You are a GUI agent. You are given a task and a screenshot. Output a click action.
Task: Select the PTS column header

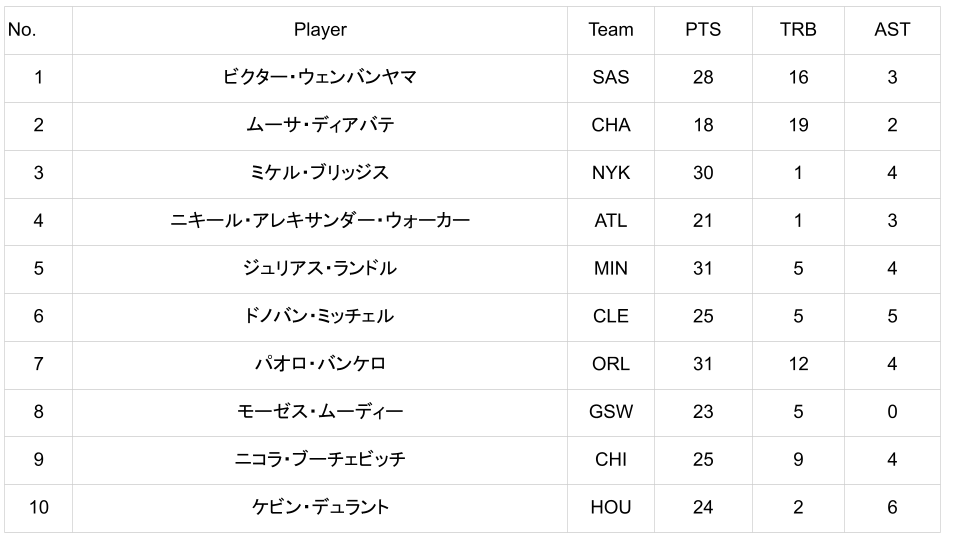click(703, 30)
